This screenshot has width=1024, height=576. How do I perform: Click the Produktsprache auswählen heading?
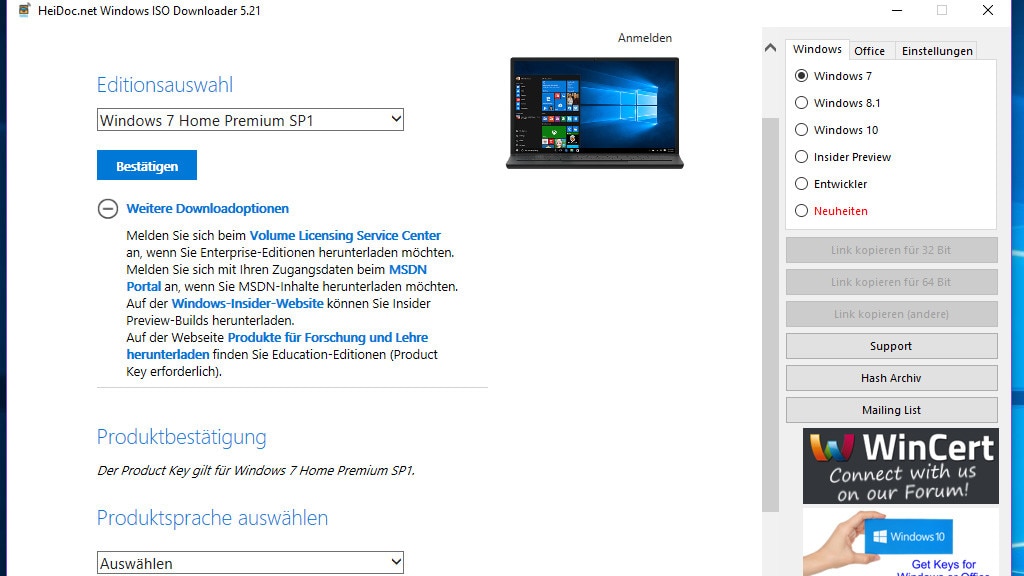point(212,518)
